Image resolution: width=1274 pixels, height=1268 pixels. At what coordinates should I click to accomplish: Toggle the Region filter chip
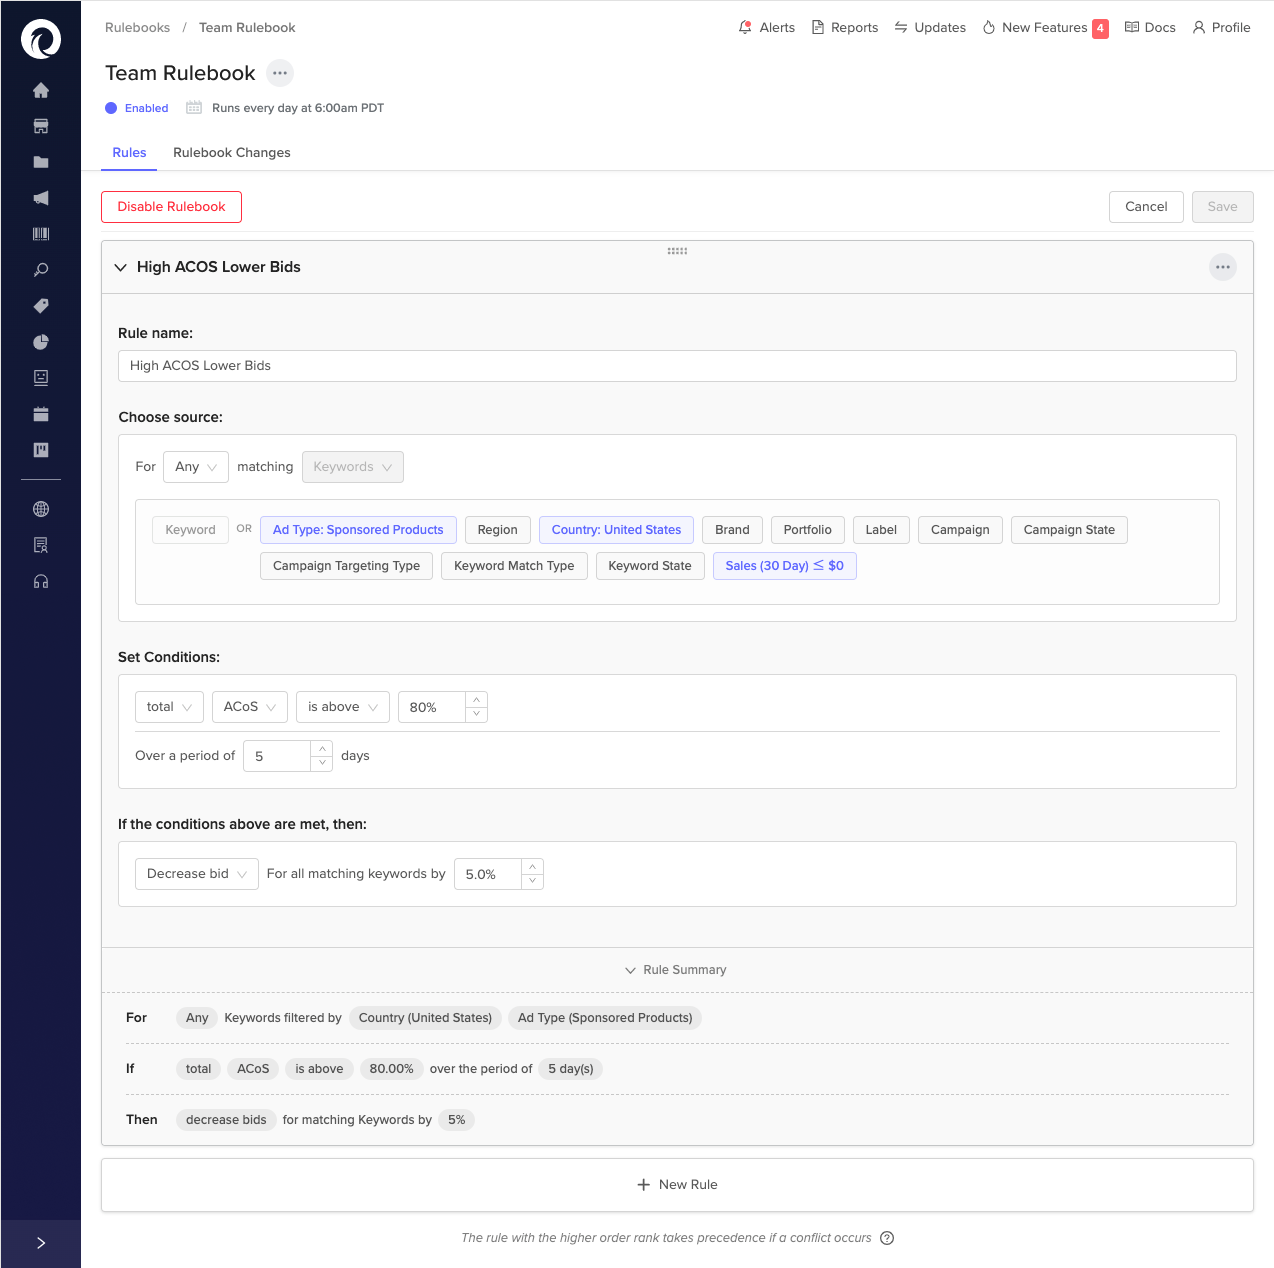(x=497, y=530)
